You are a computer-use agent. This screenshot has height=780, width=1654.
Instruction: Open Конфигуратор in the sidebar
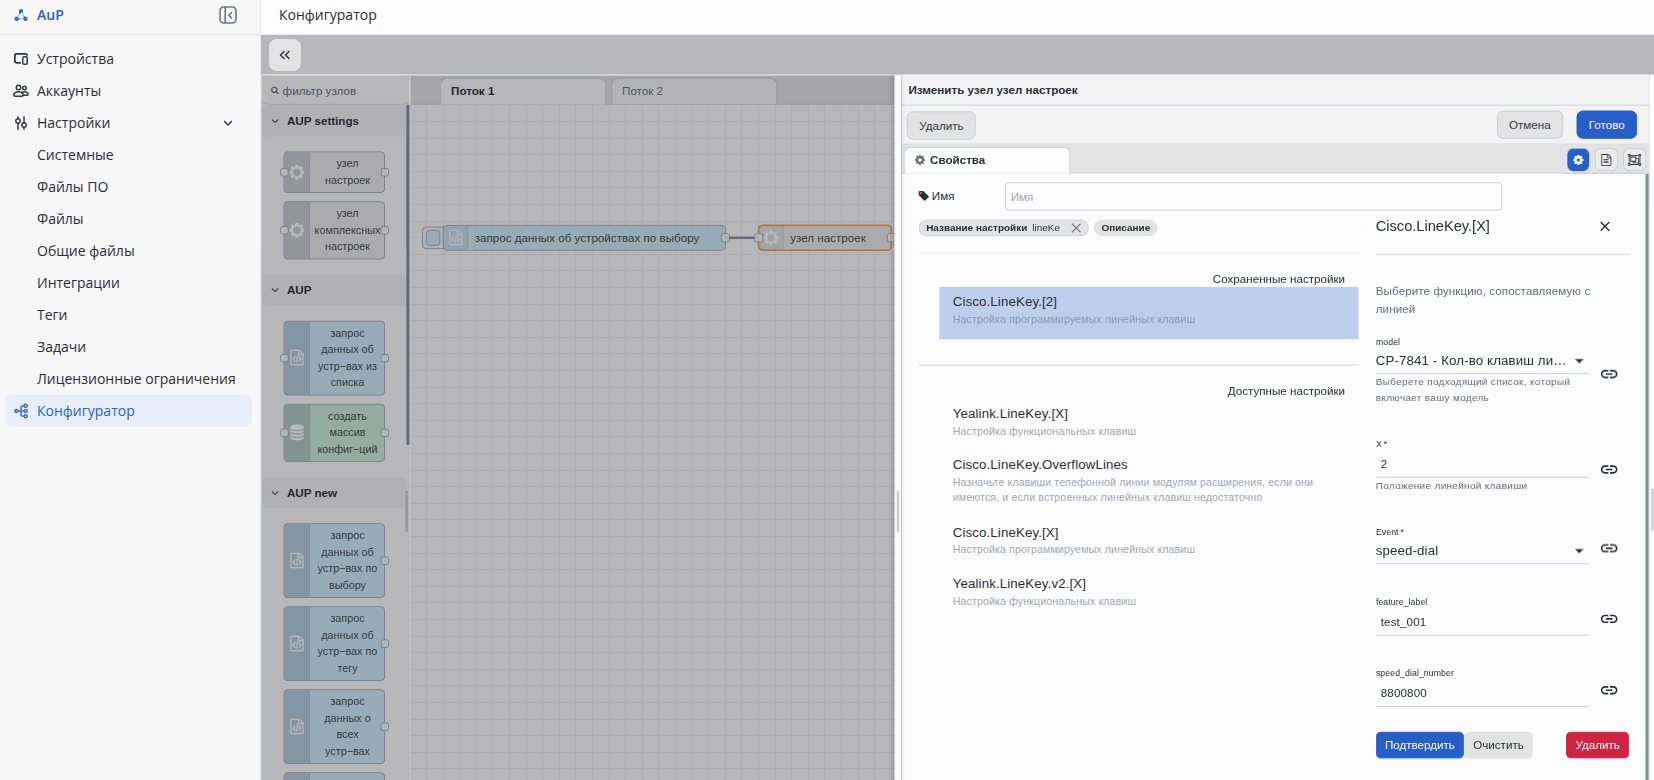(x=129, y=411)
